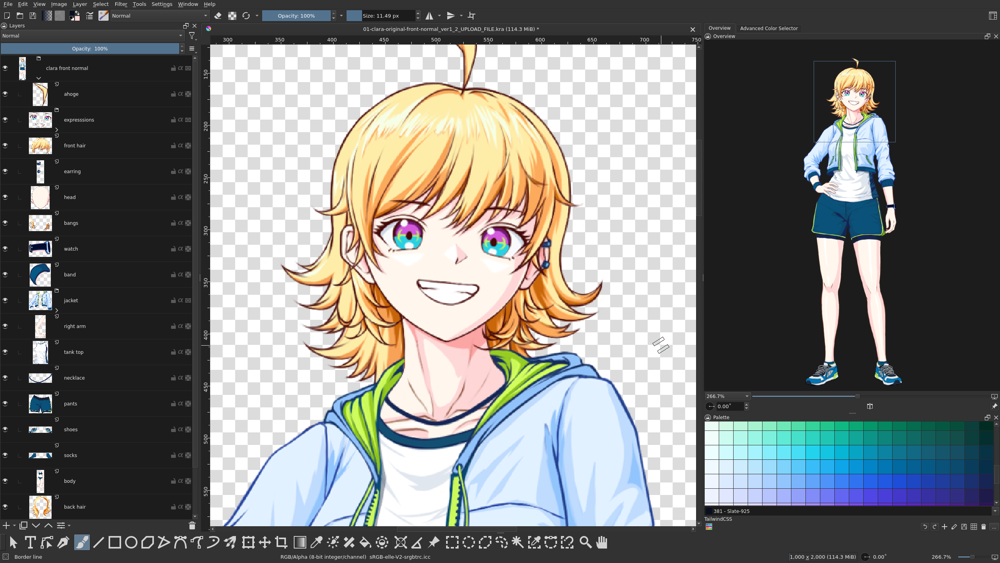Delete layer using trash icon in Layers panel

coord(192,525)
